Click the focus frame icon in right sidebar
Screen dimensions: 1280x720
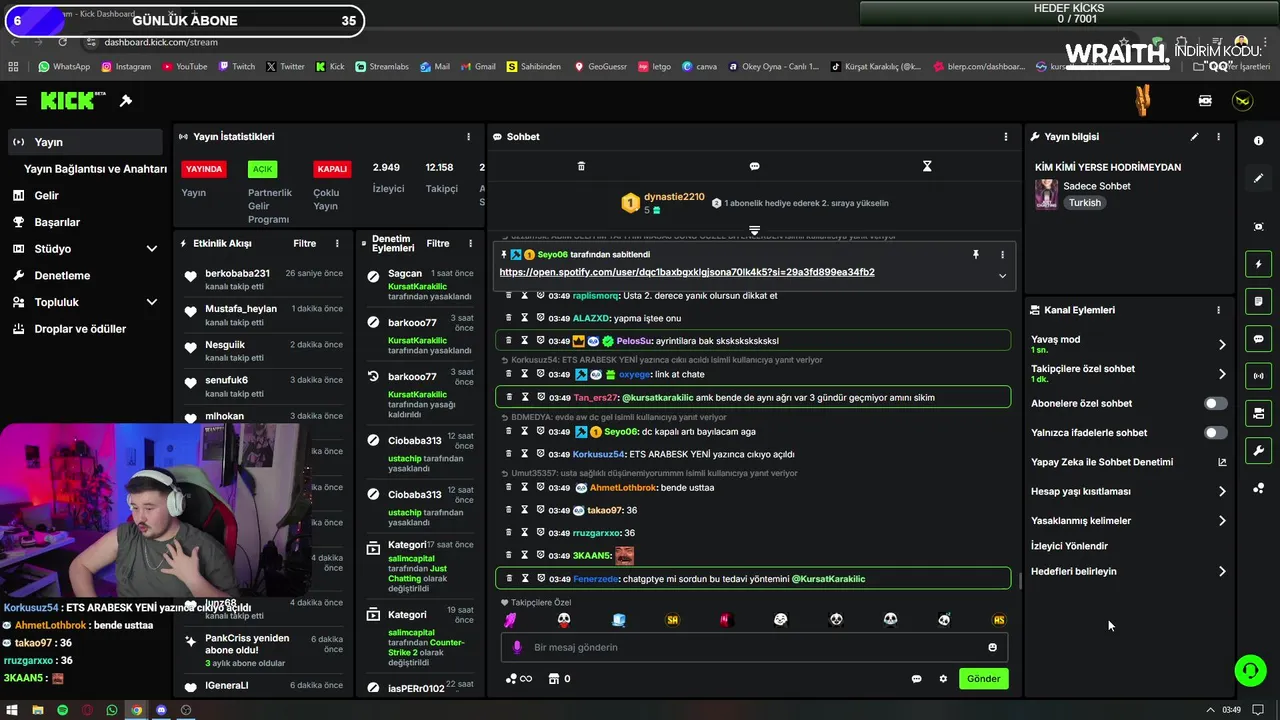pos(1258,227)
